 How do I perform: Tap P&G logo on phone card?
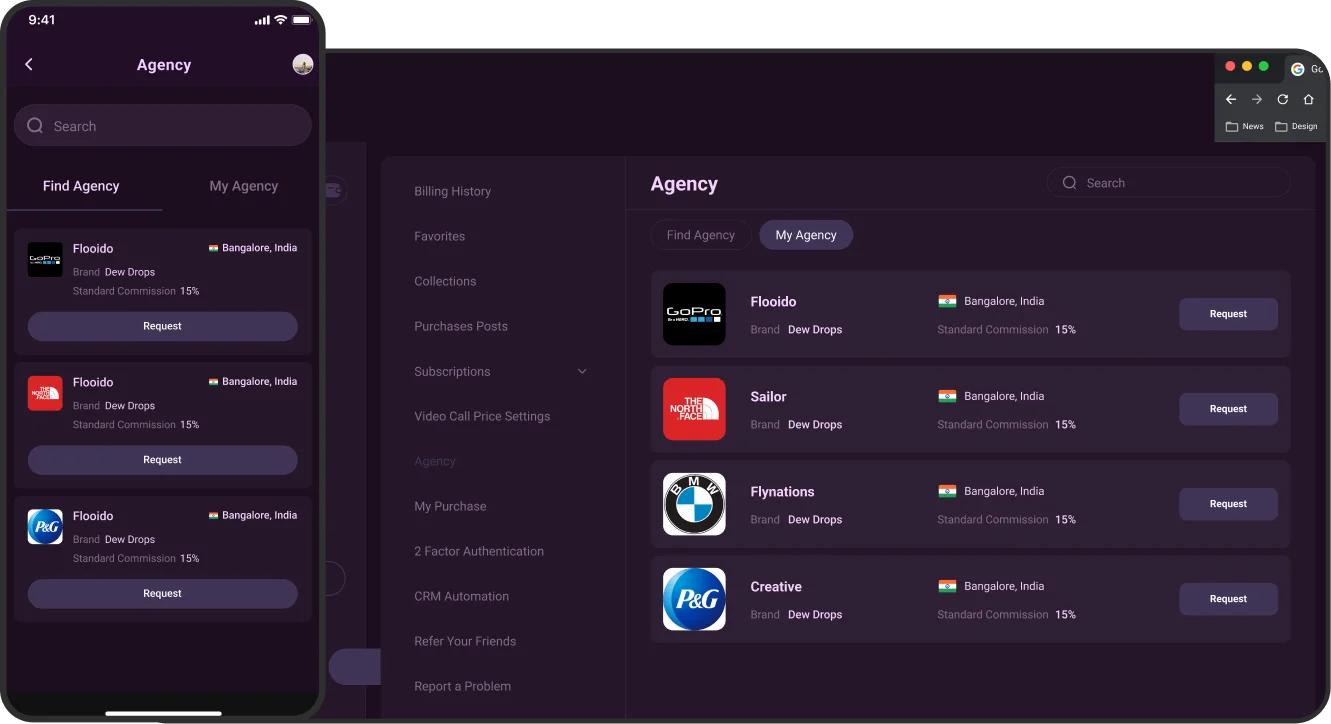(45, 527)
